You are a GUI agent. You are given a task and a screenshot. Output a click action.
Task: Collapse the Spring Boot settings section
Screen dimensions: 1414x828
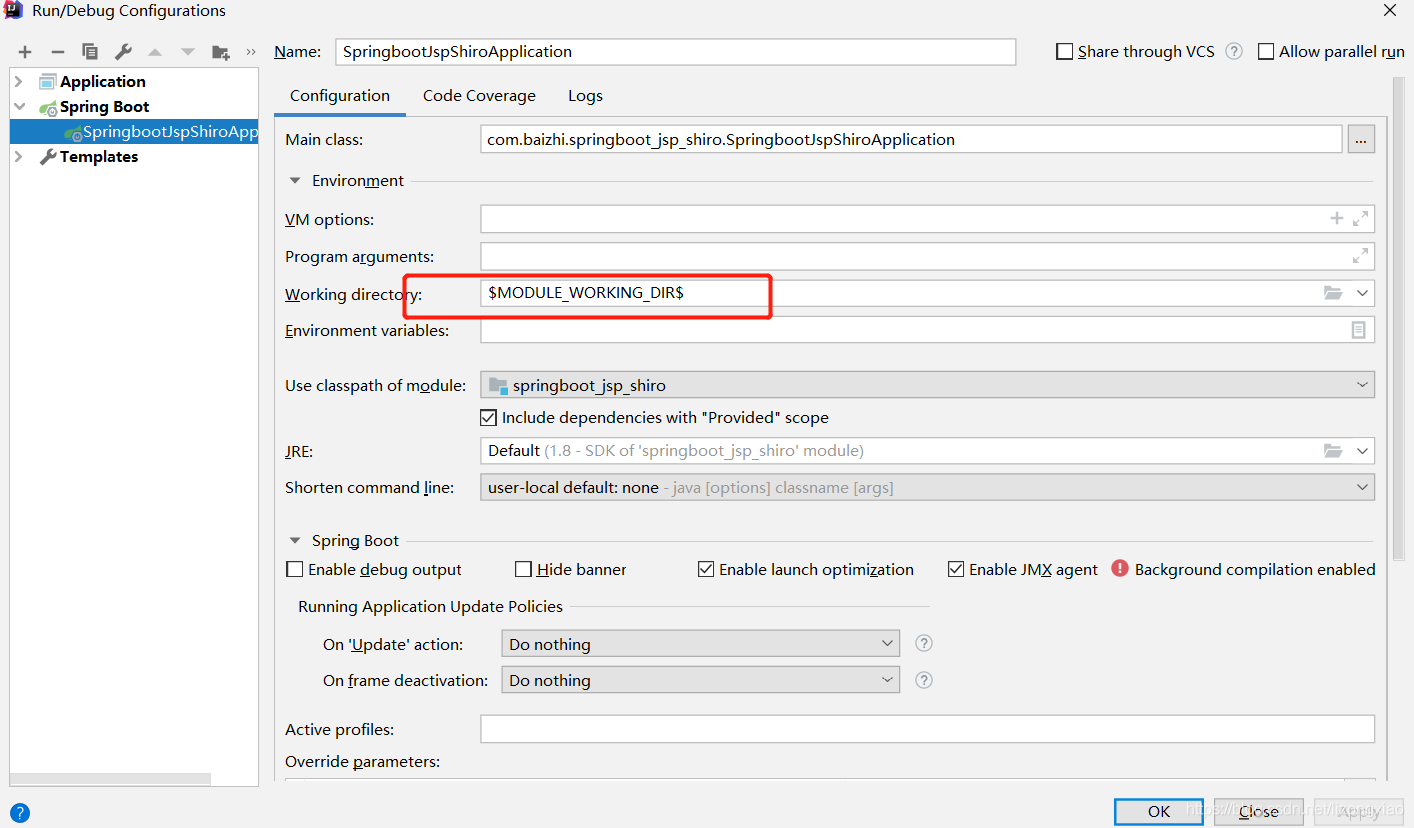pos(294,541)
